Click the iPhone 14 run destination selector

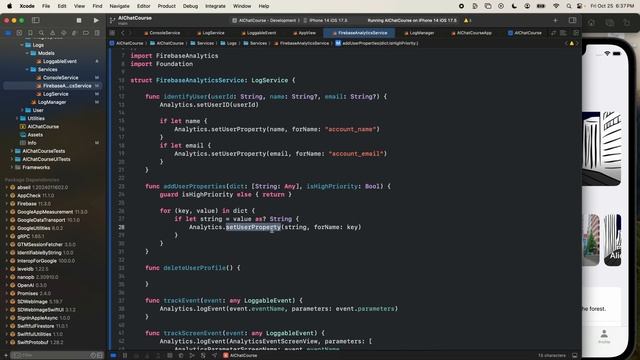tap(325, 20)
